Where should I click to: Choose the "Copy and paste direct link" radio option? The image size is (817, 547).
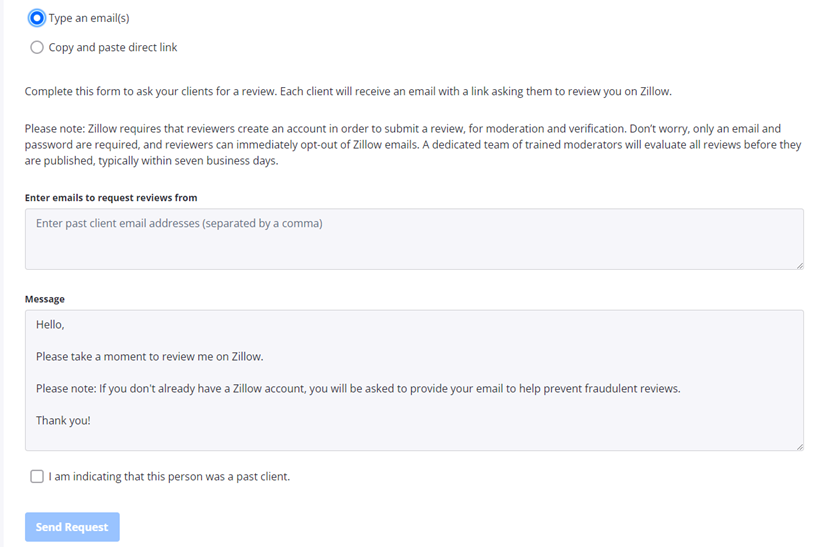click(x=37, y=47)
